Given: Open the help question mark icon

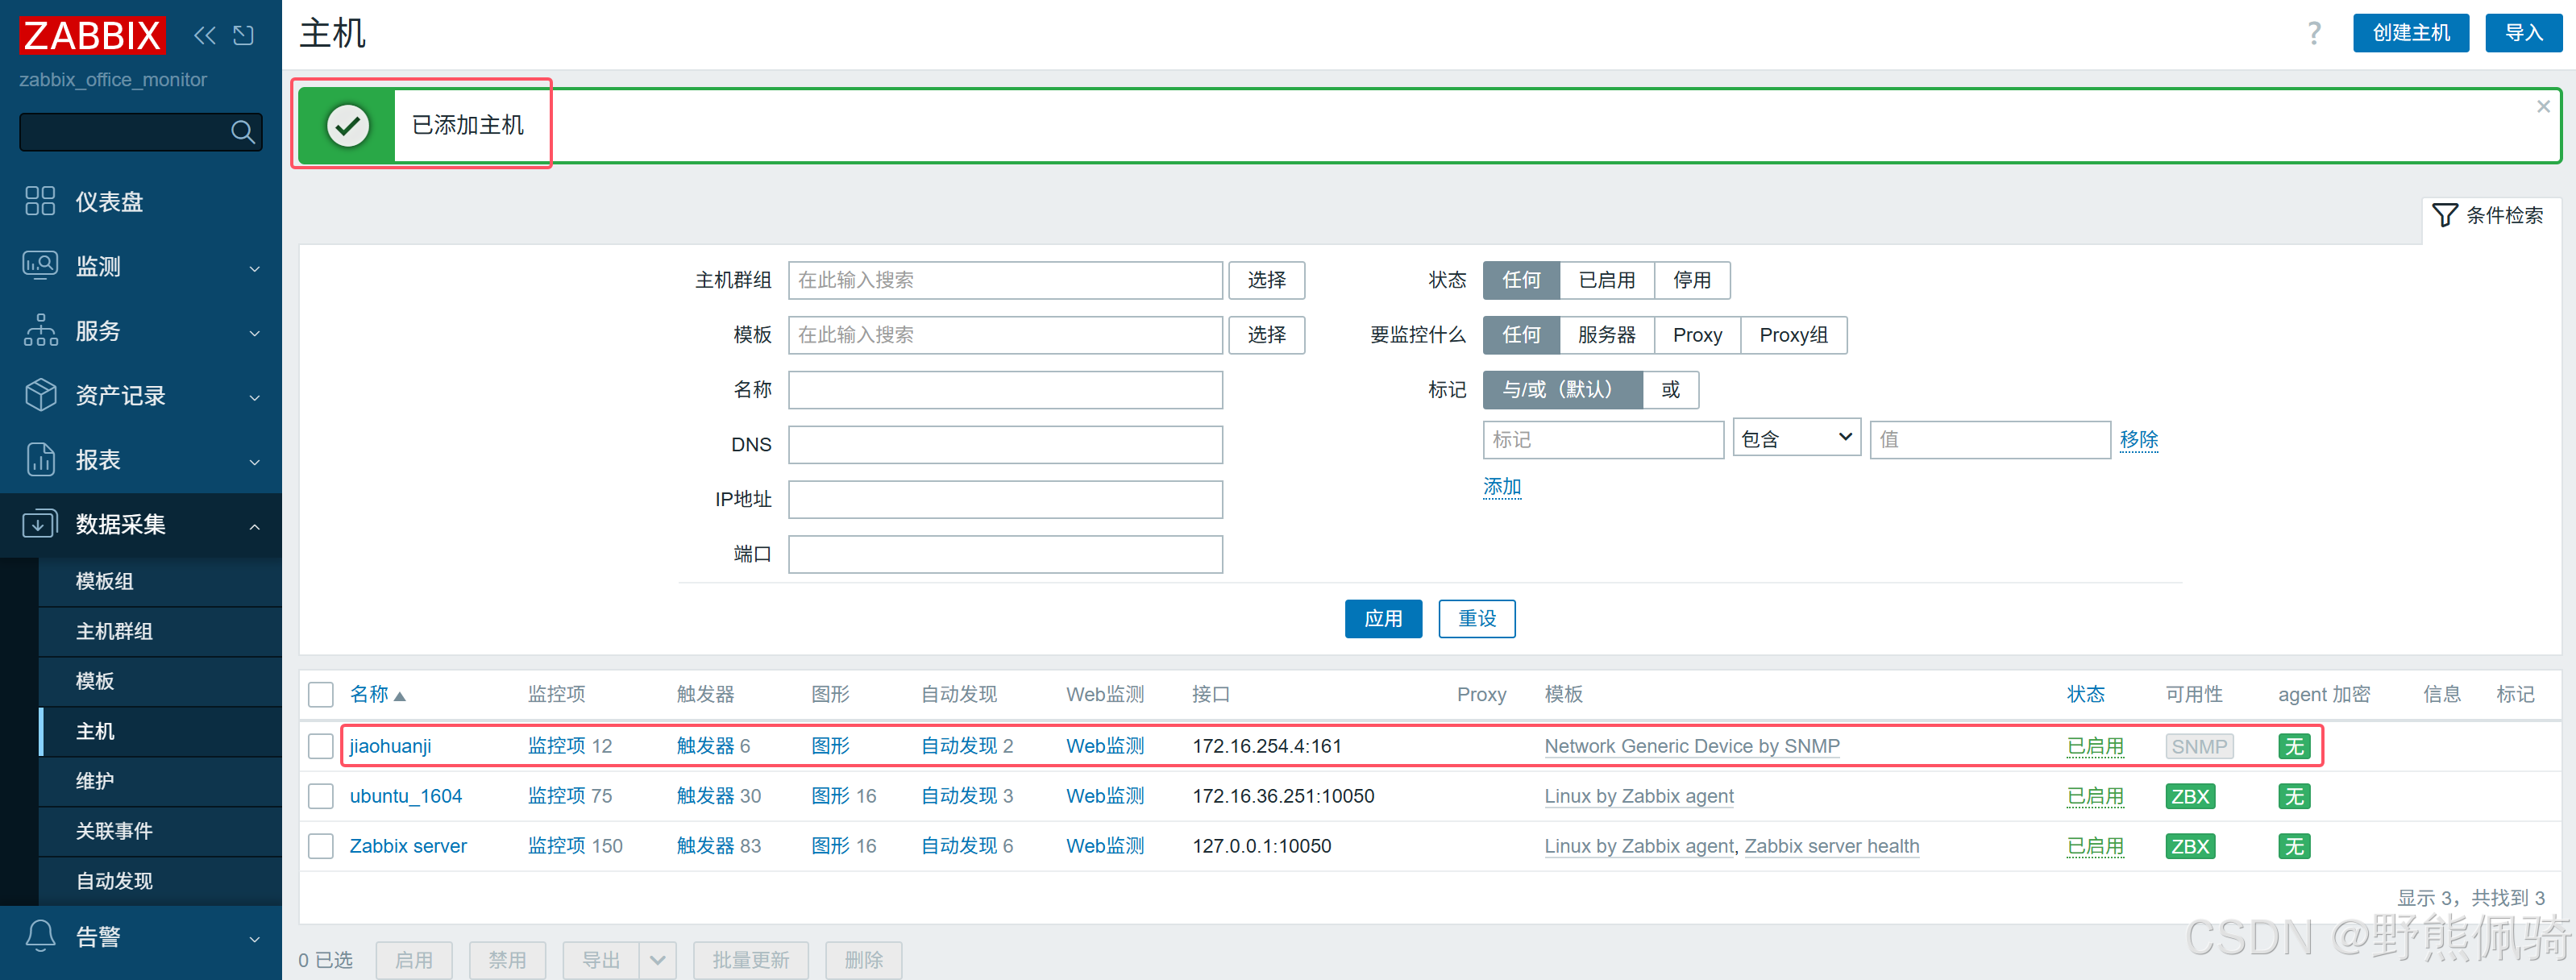Looking at the screenshot, I should [x=2313, y=33].
